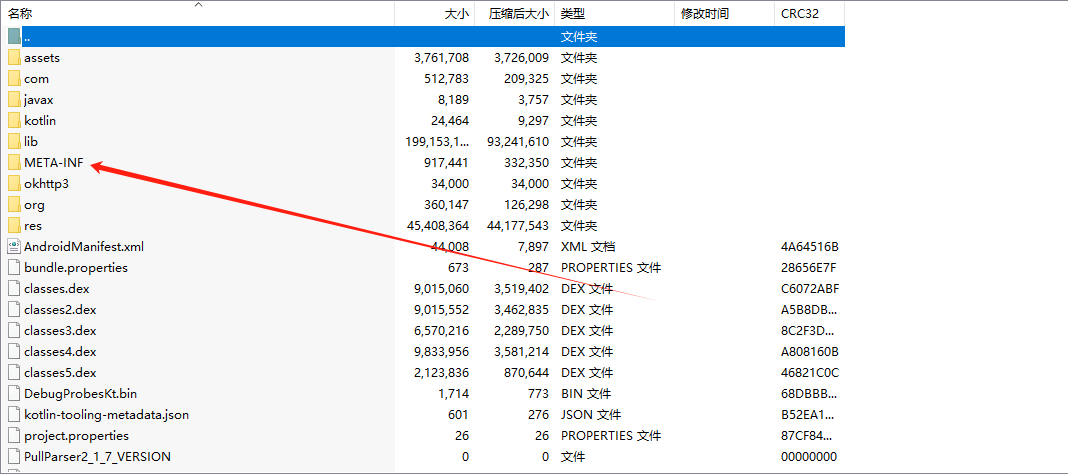Select the parent directory ".." icon
1068x474 pixels.
[14, 37]
